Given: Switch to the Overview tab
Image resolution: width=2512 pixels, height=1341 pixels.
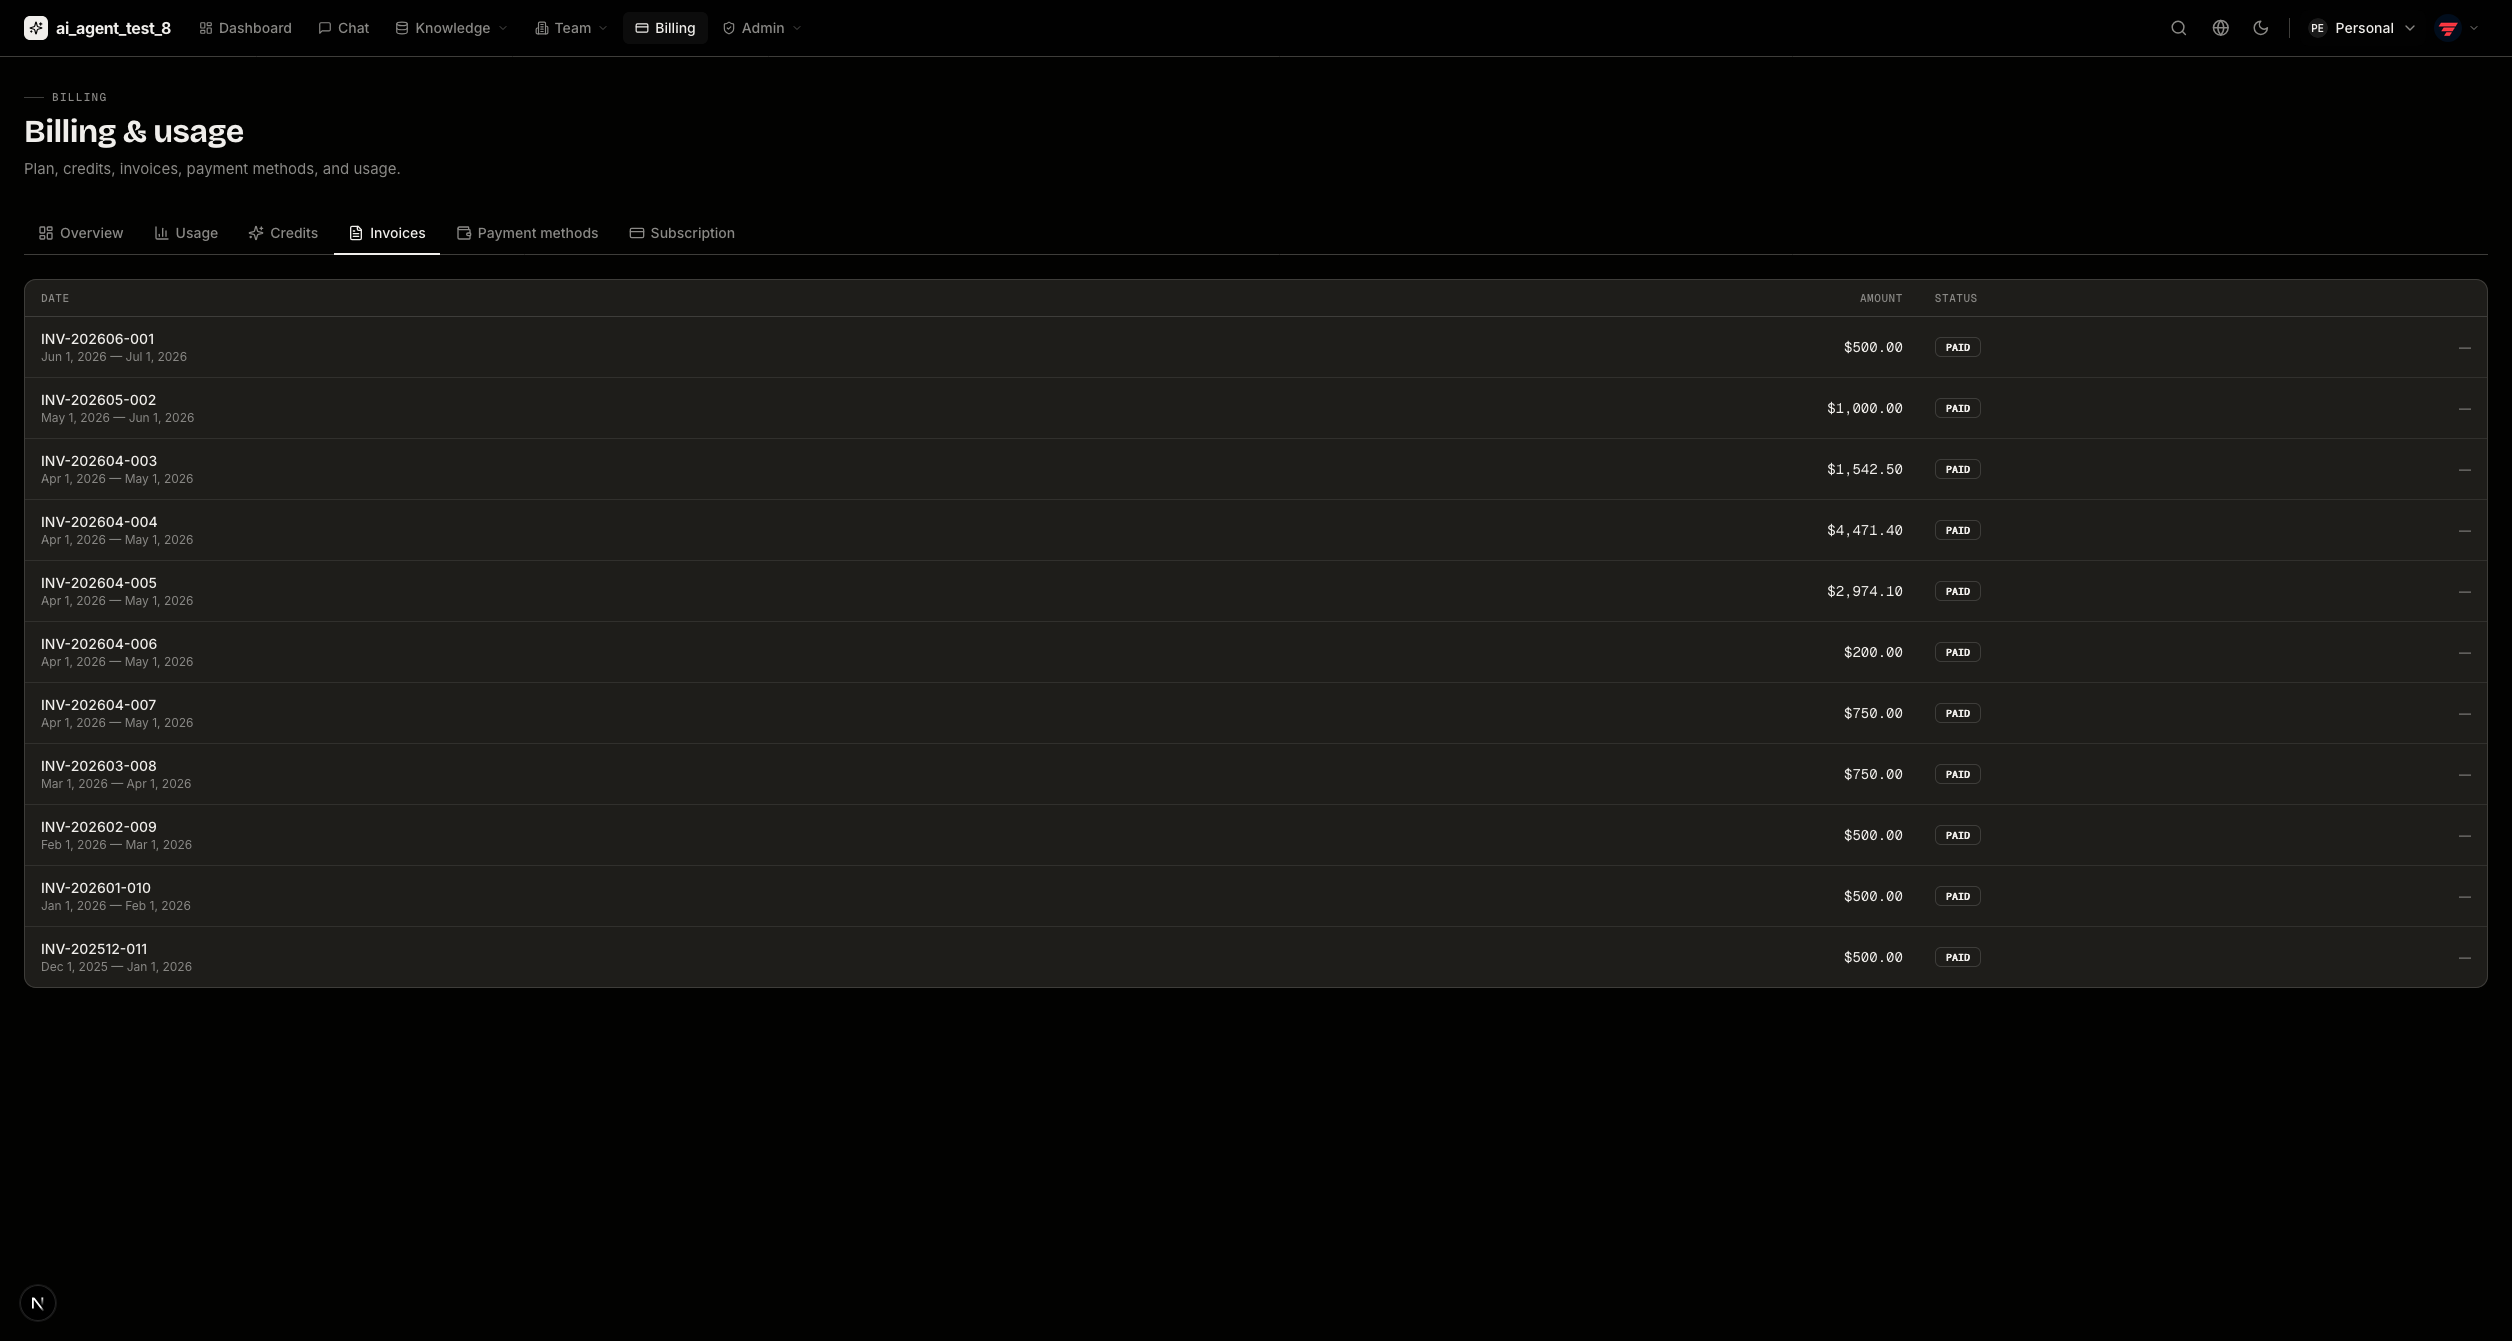Looking at the screenshot, I should 81,233.
